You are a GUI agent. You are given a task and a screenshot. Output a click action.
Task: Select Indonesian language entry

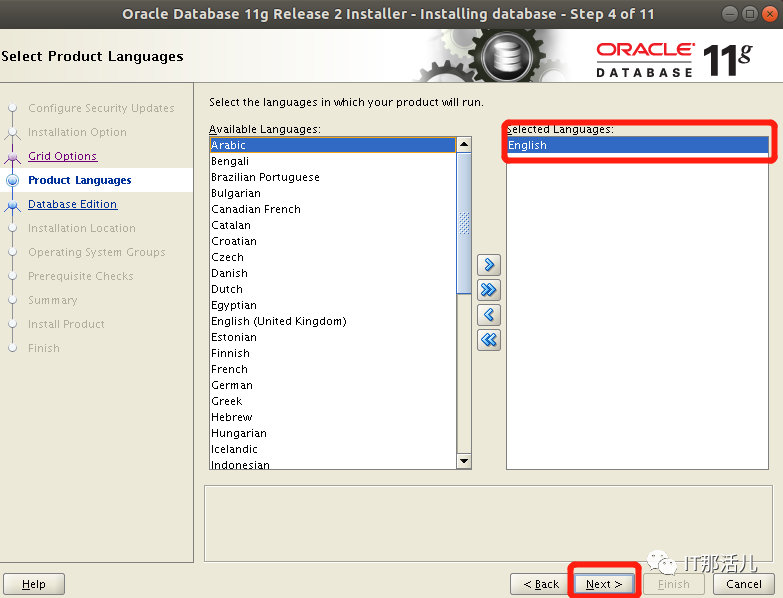tap(333, 464)
